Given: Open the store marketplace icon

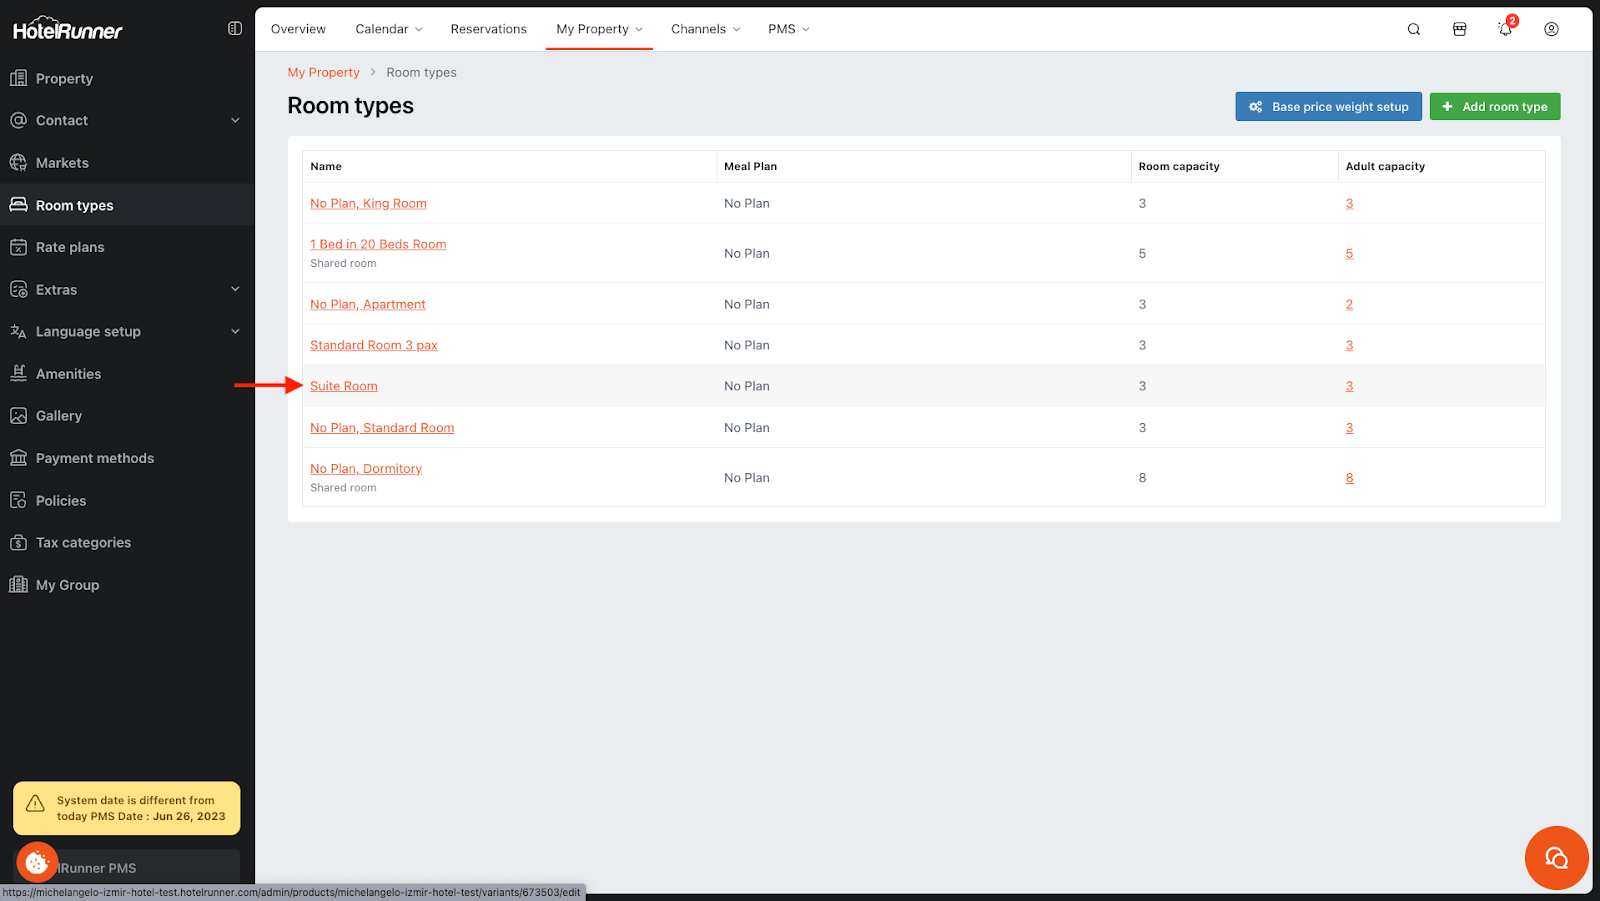Looking at the screenshot, I should coord(1459,29).
